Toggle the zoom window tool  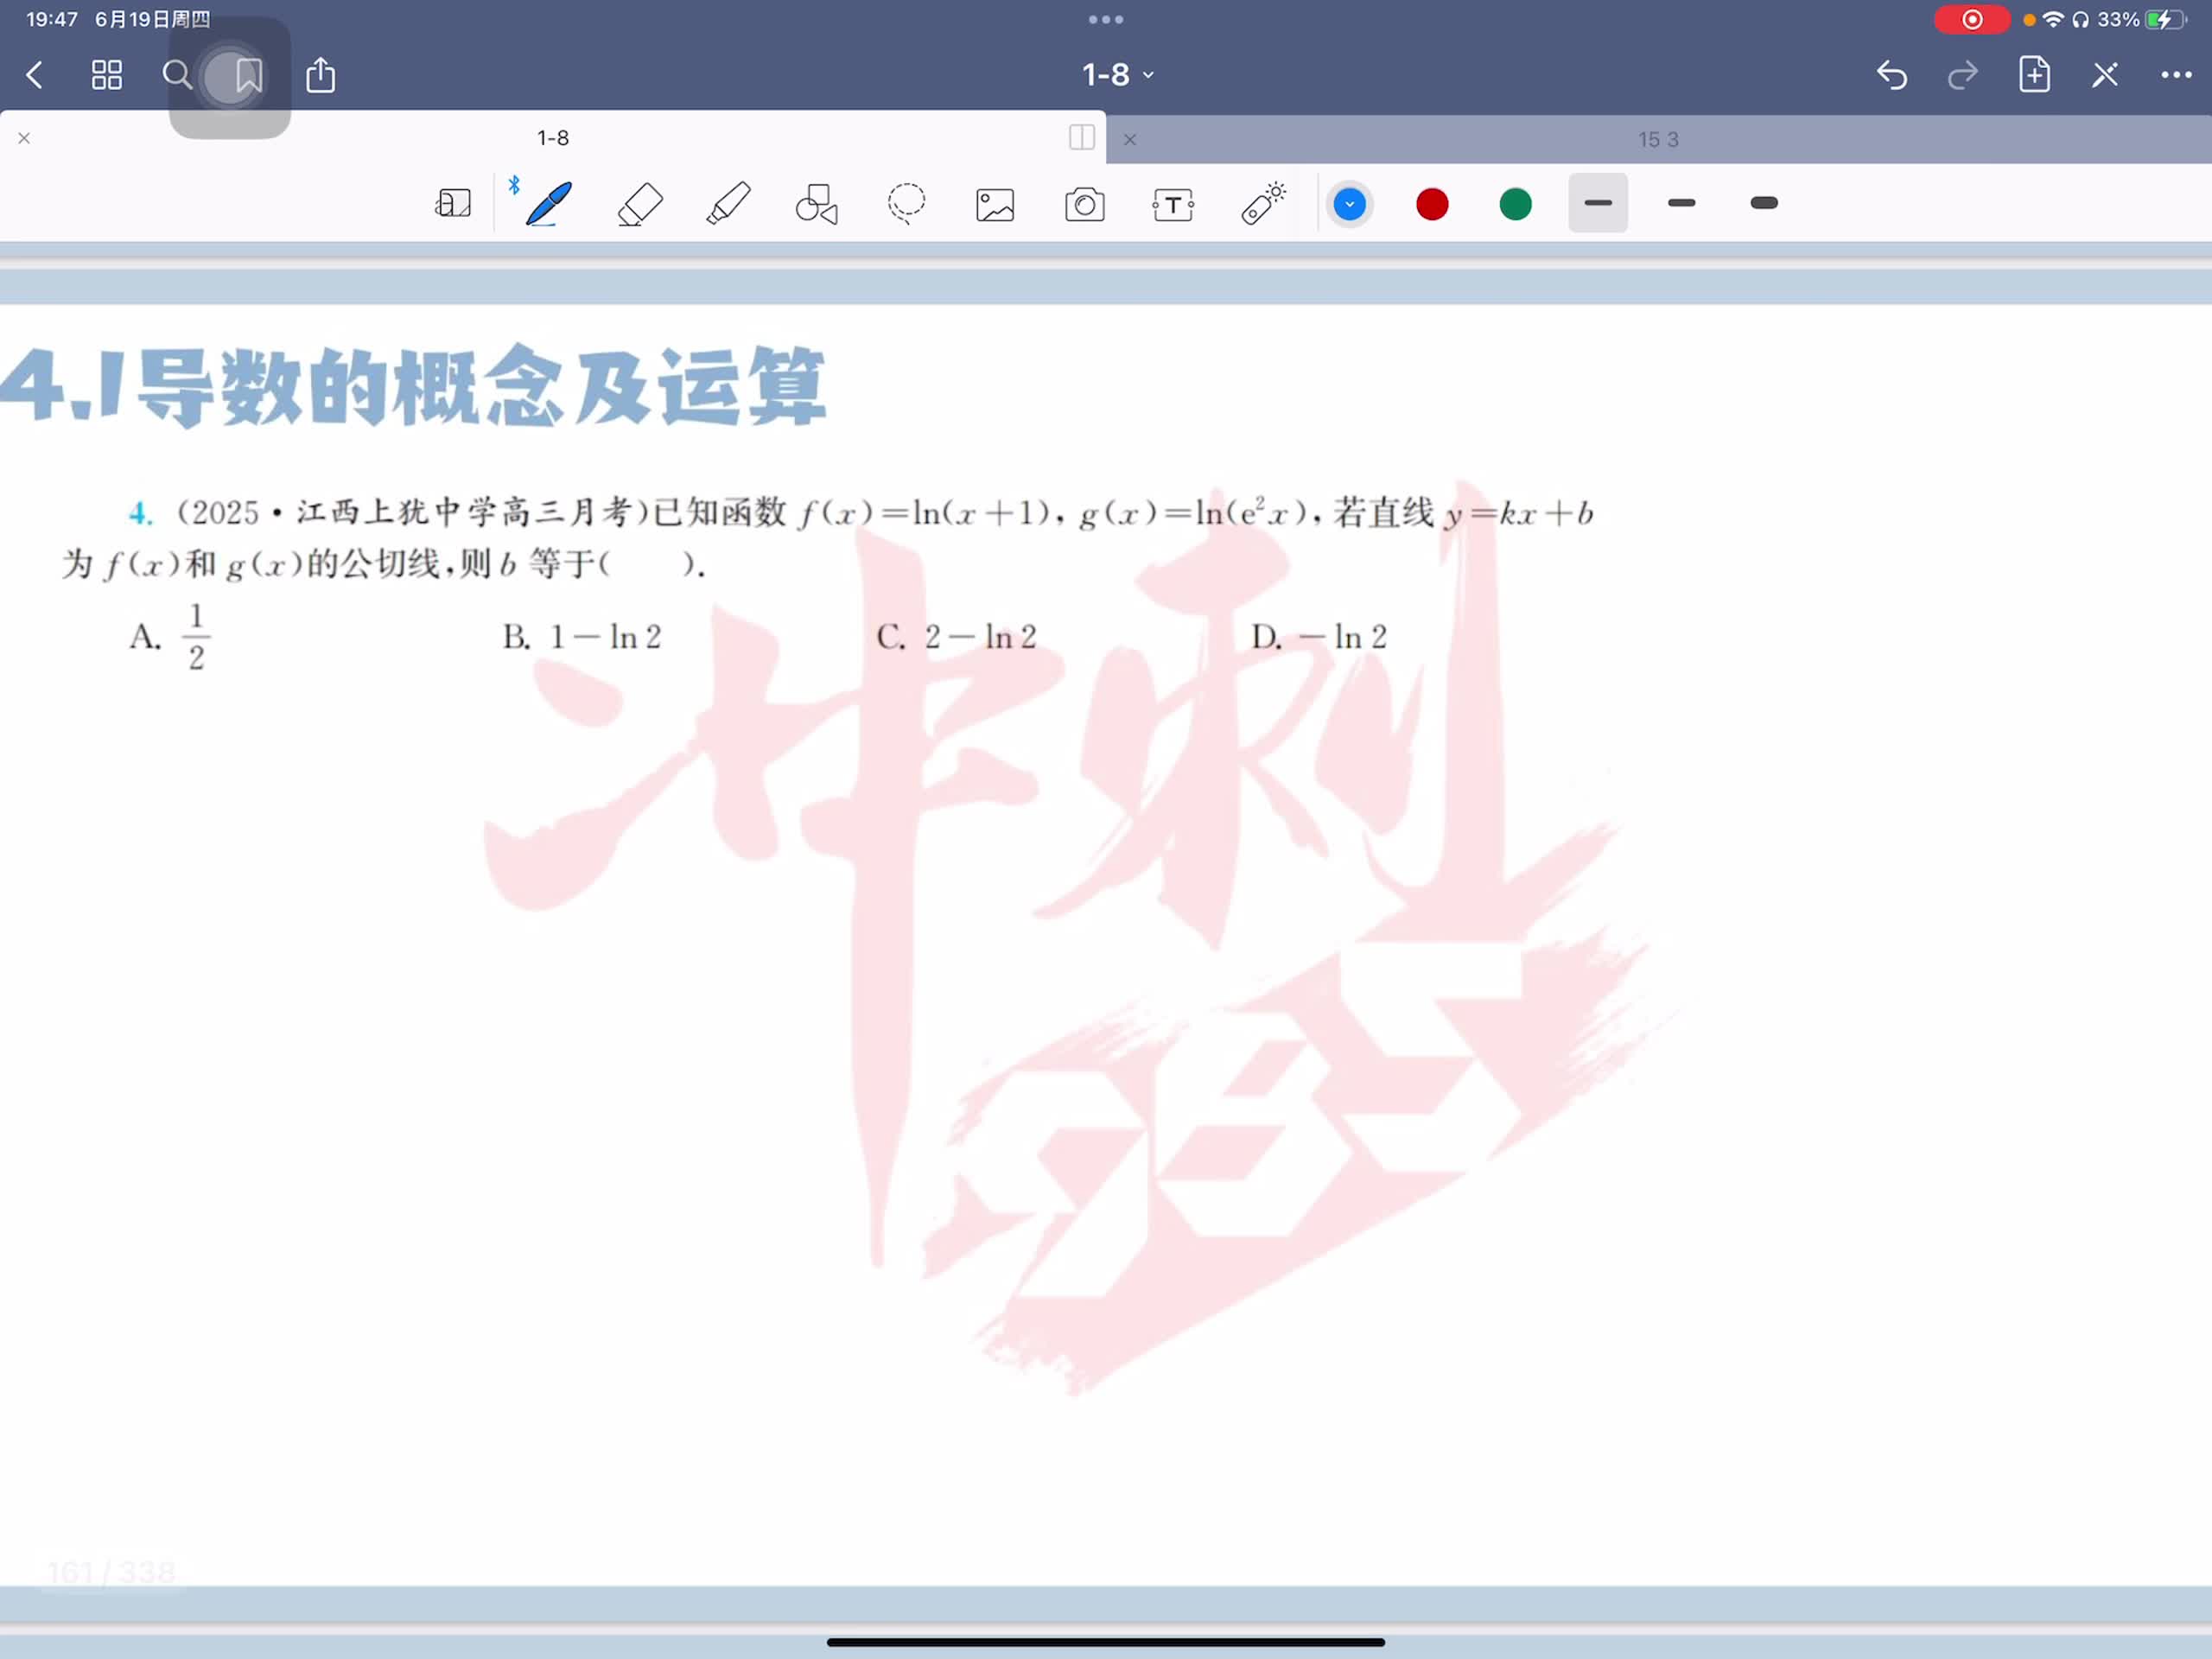click(453, 204)
